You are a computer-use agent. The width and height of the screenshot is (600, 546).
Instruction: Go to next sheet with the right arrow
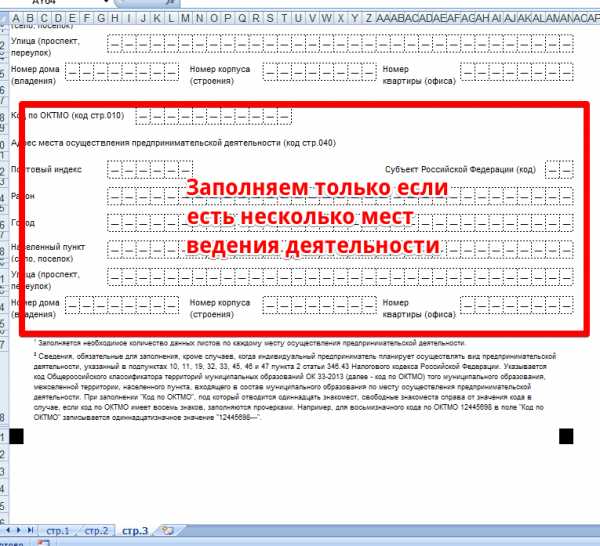coord(18,530)
